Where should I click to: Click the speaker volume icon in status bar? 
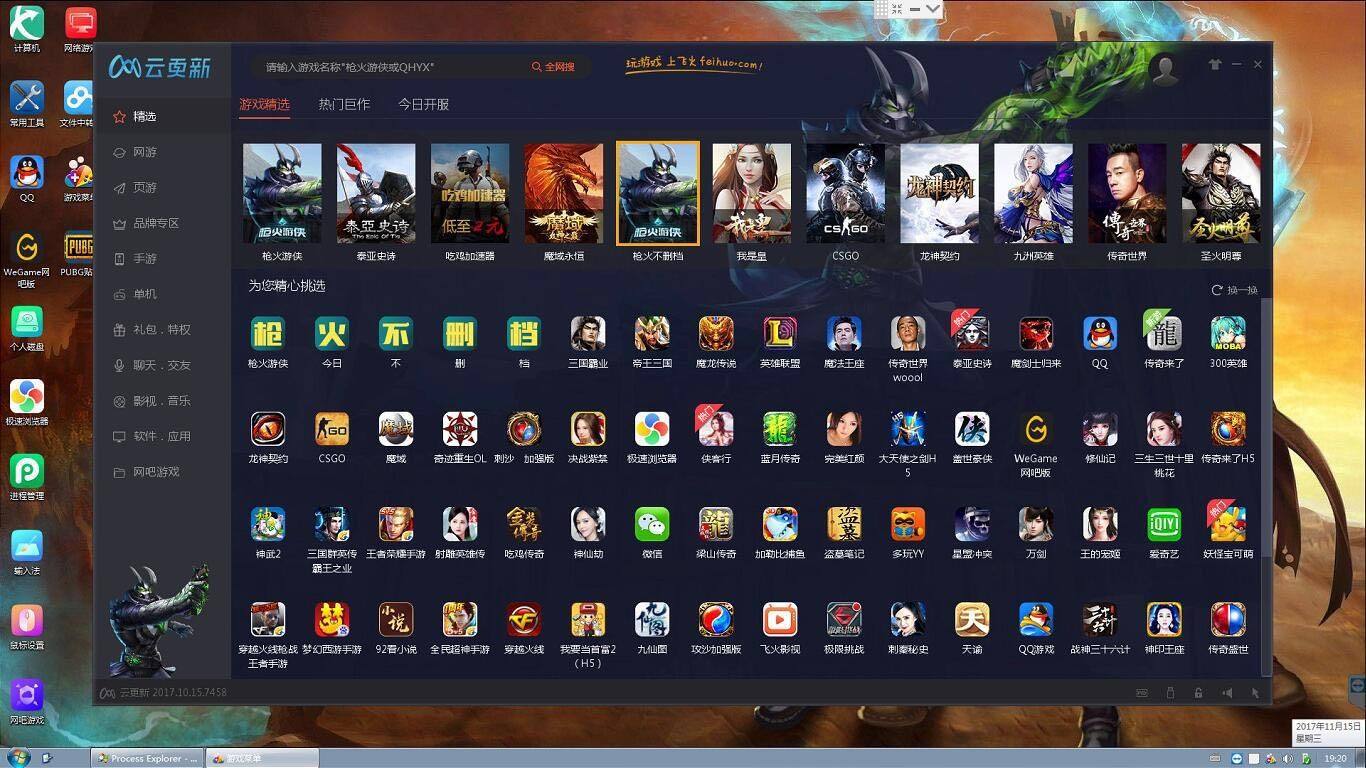[x=1227, y=692]
